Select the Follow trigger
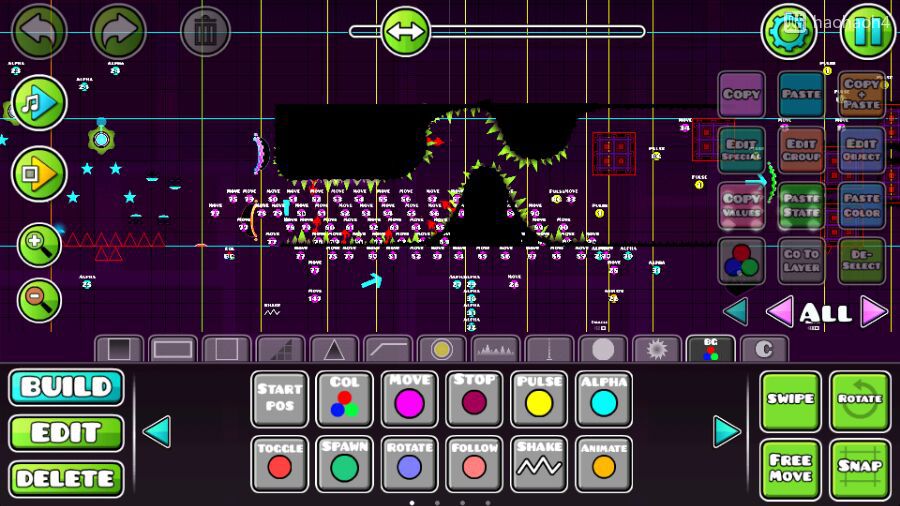The width and height of the screenshot is (900, 506). 474,464
